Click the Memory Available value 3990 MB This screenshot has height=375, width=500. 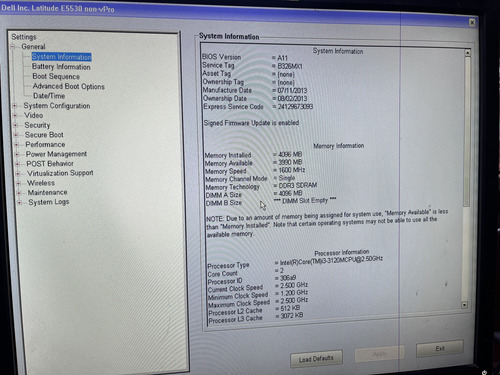290,162
